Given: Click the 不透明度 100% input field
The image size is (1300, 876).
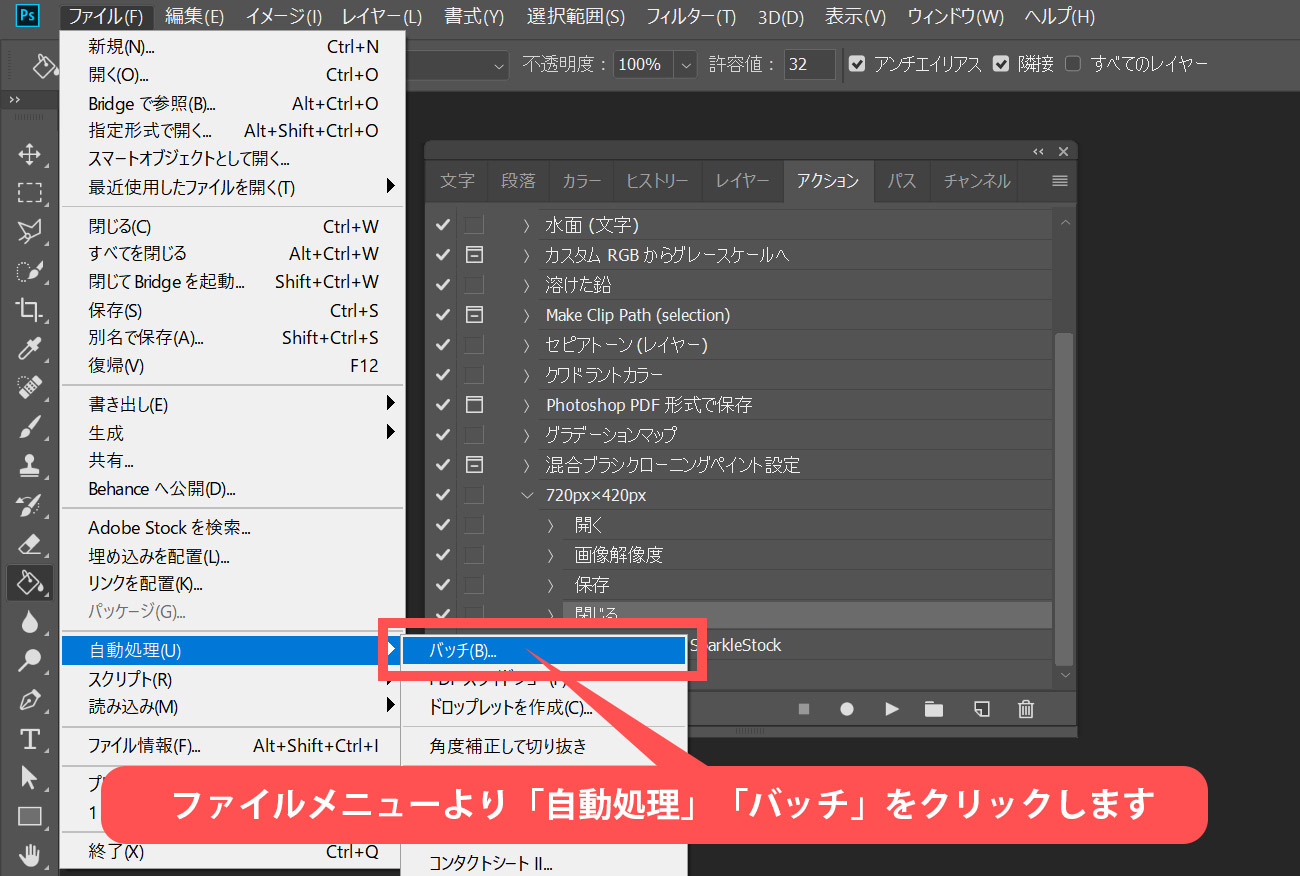Looking at the screenshot, I should 644,64.
